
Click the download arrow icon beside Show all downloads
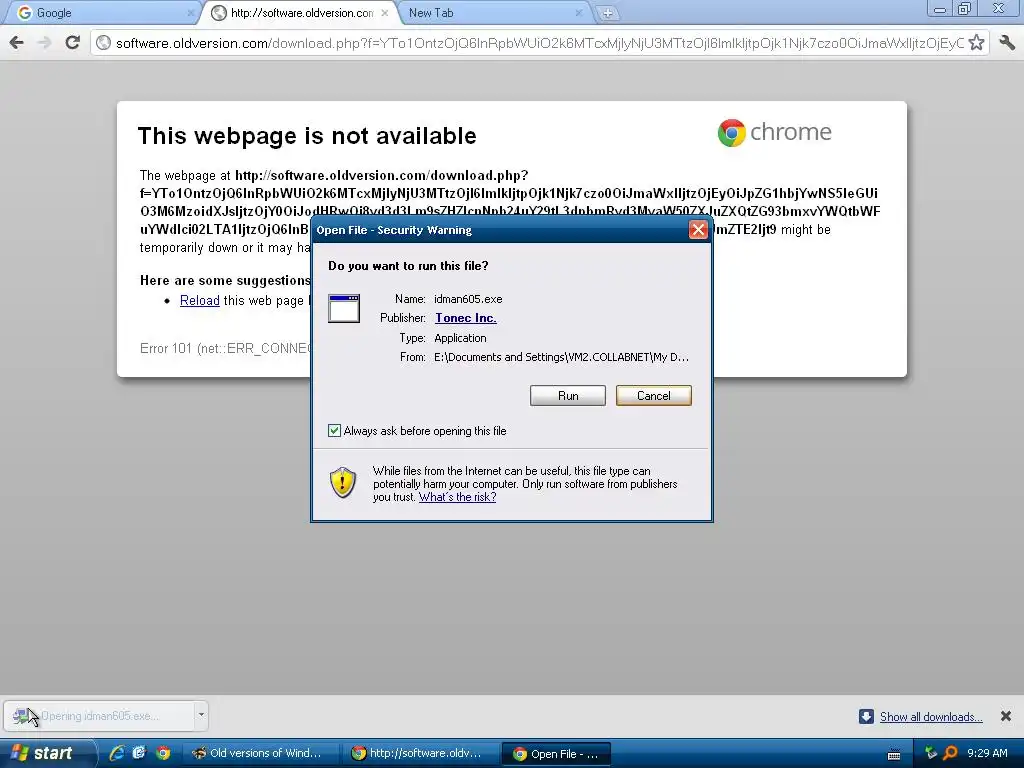(866, 716)
